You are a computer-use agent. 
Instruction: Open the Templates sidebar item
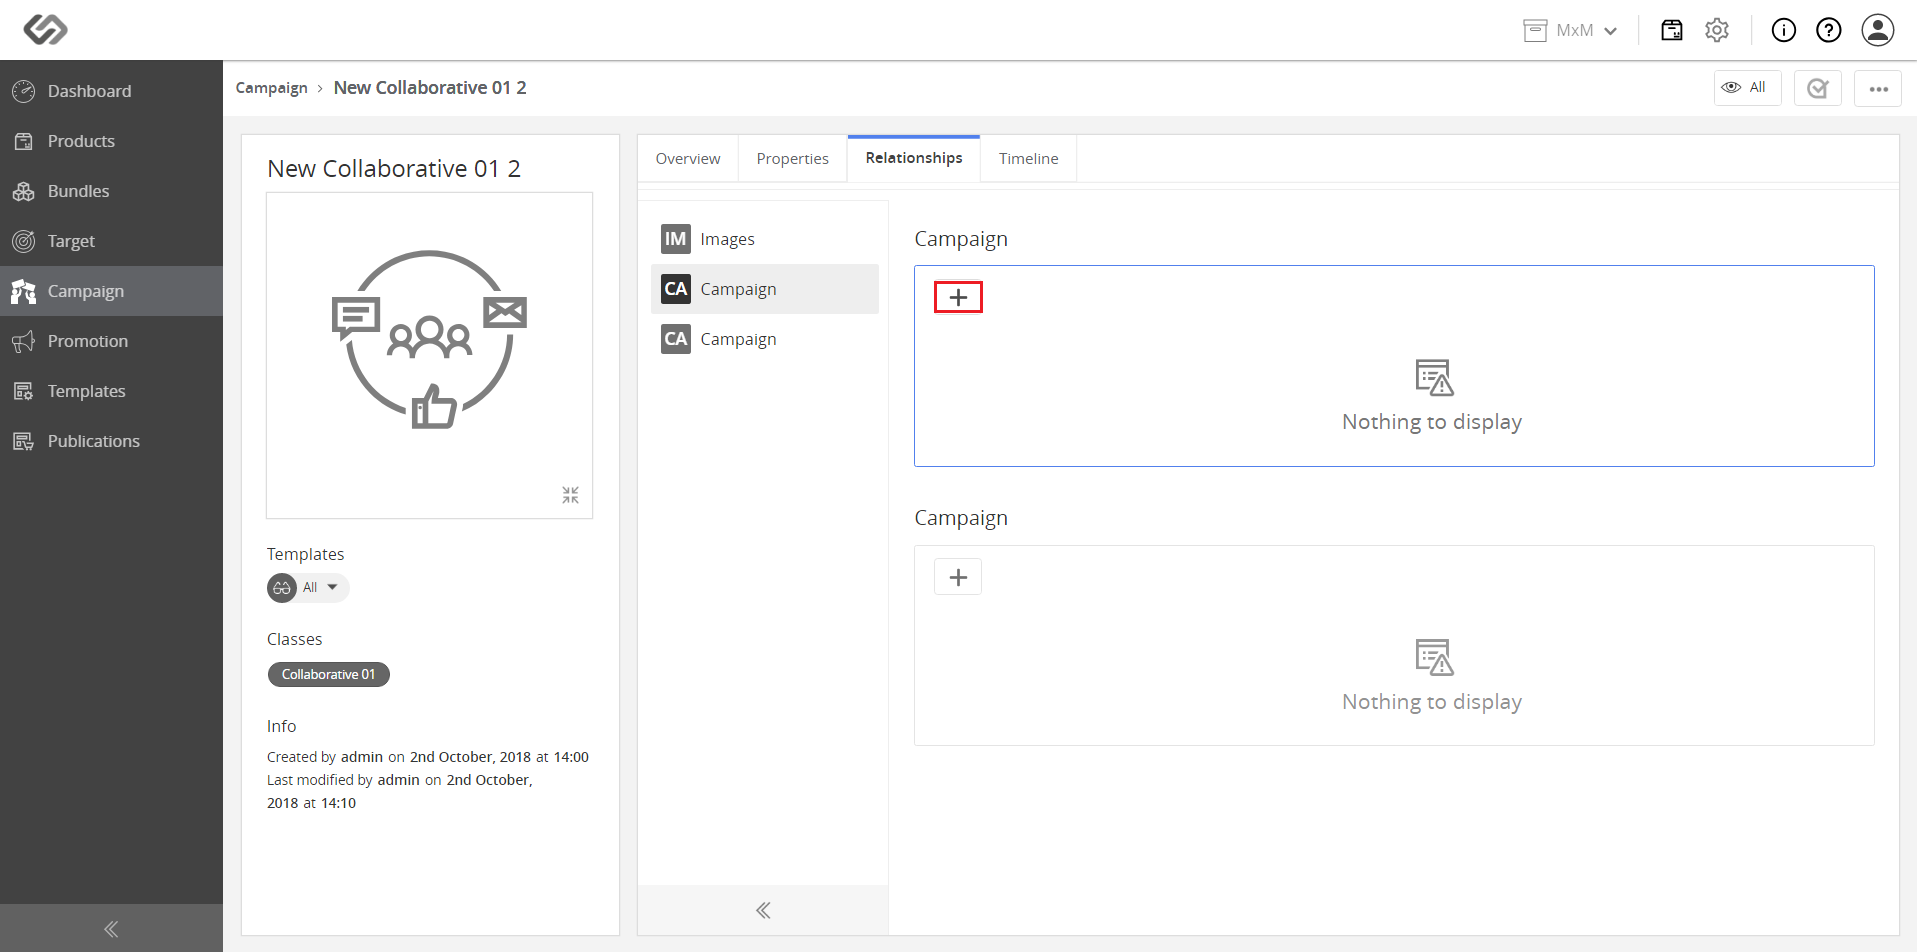(x=111, y=391)
